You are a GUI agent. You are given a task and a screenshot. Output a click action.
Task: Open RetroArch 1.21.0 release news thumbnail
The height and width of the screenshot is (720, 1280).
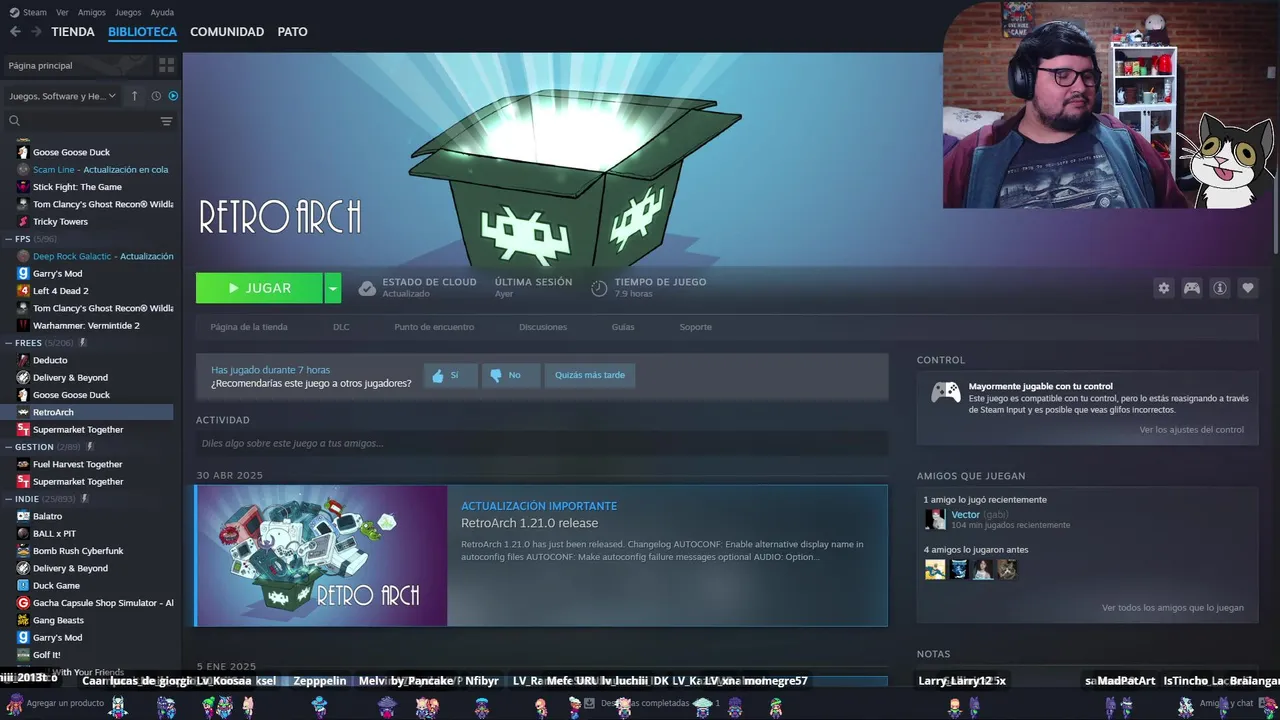pos(321,556)
